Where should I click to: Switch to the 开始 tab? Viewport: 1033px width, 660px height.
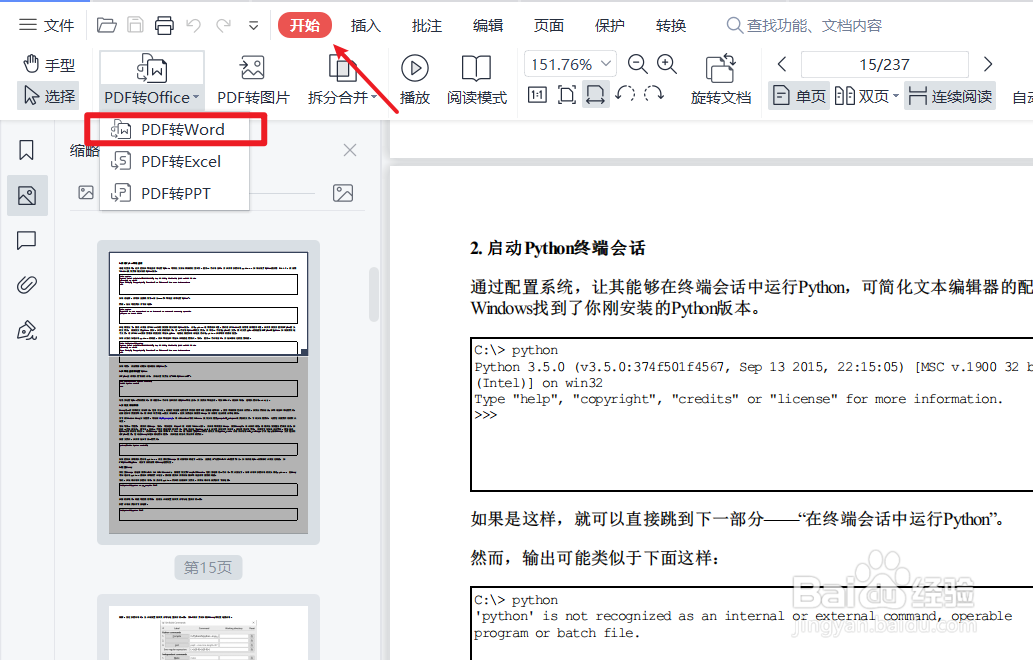305,26
